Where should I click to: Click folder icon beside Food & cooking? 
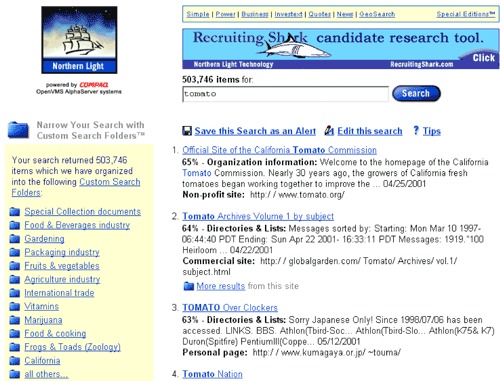click(15, 334)
